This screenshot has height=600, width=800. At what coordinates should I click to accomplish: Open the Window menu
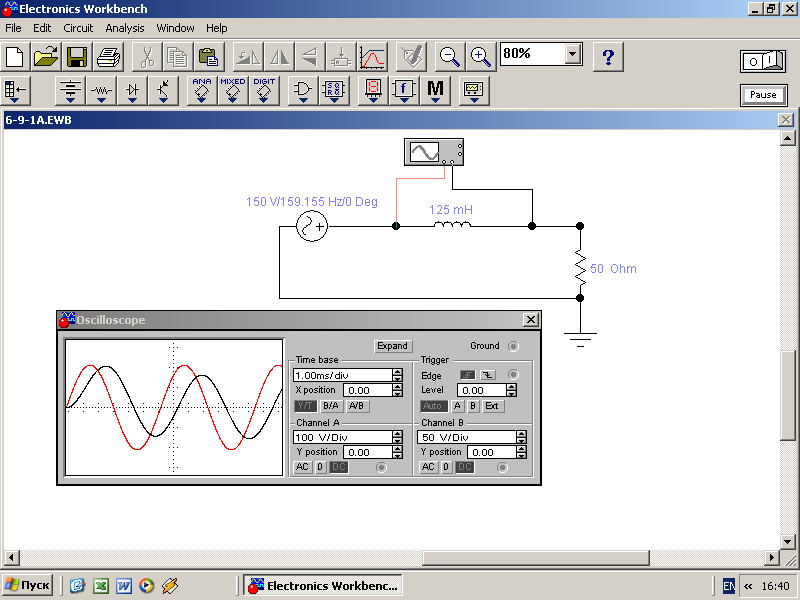(x=175, y=28)
